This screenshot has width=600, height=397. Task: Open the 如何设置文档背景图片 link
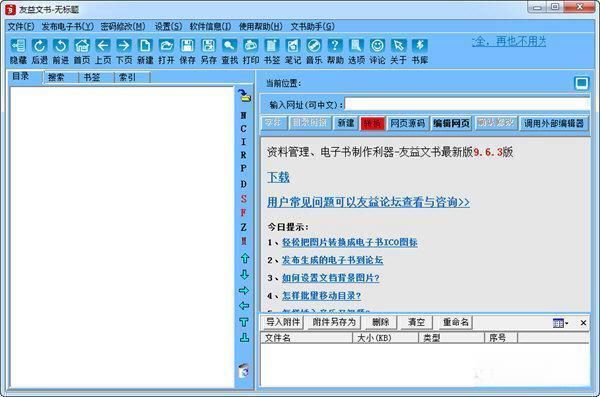[x=331, y=278]
